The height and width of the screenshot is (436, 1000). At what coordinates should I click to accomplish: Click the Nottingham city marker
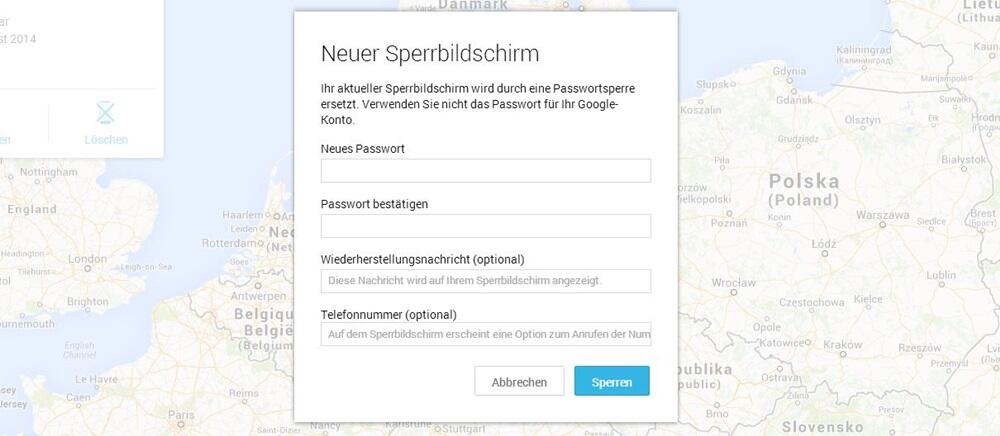point(37,182)
